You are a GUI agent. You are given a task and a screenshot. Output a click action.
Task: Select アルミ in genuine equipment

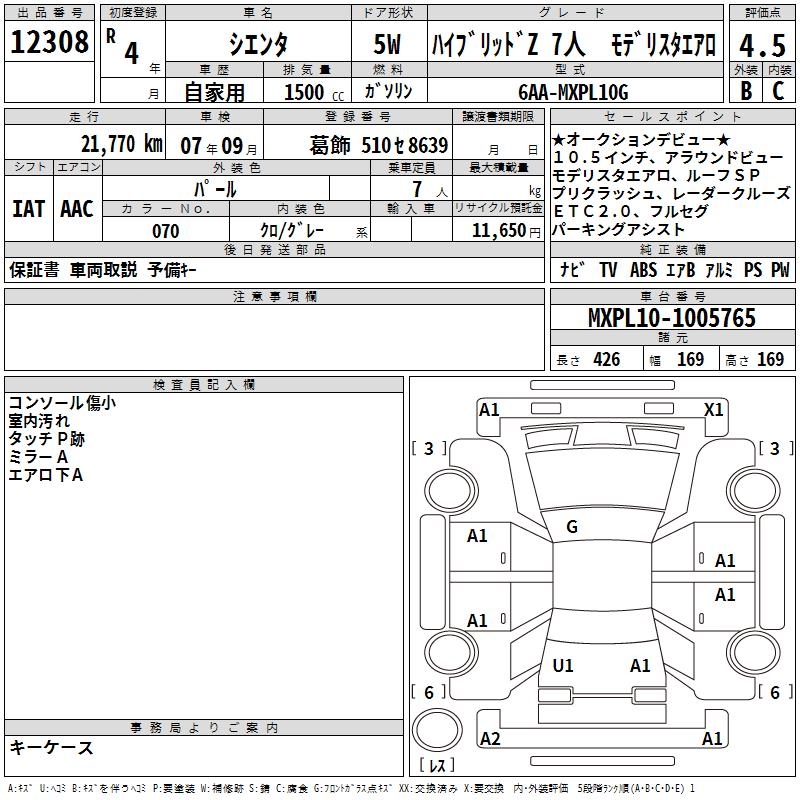tap(719, 269)
